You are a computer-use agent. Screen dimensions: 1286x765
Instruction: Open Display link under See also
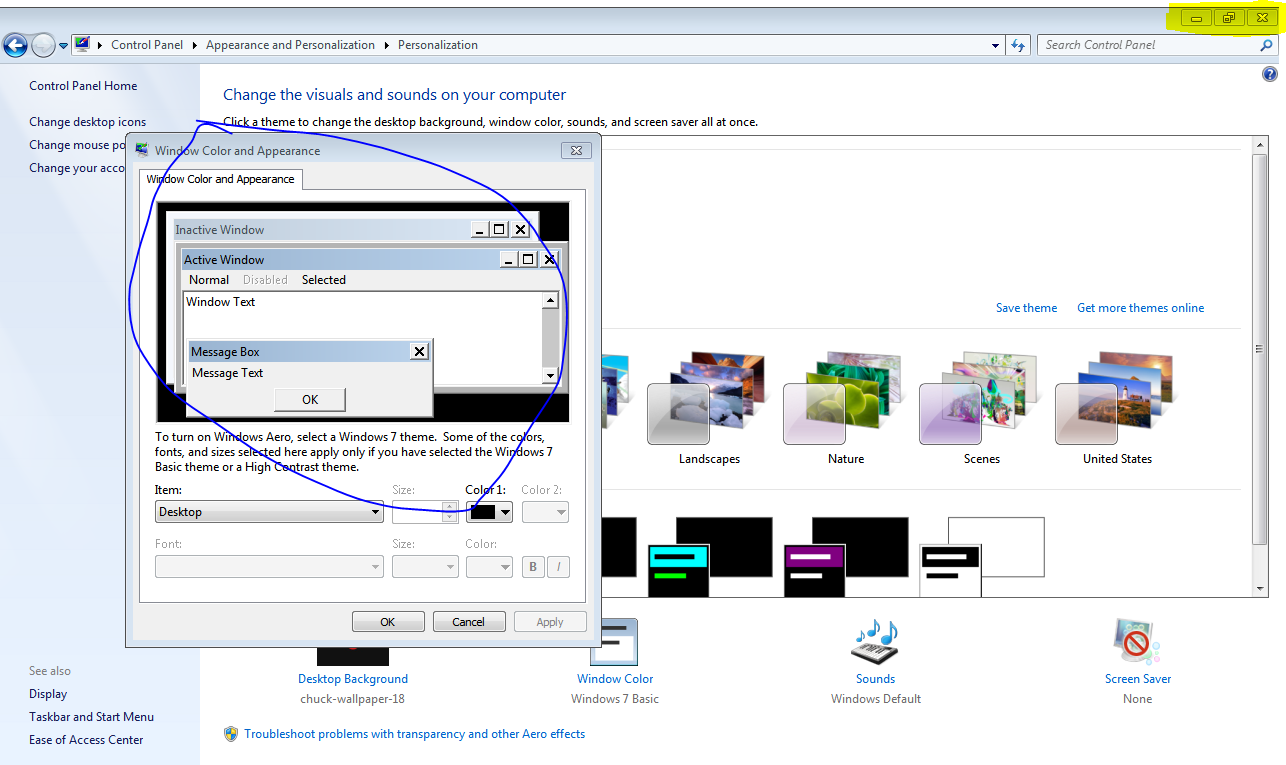tap(48, 694)
